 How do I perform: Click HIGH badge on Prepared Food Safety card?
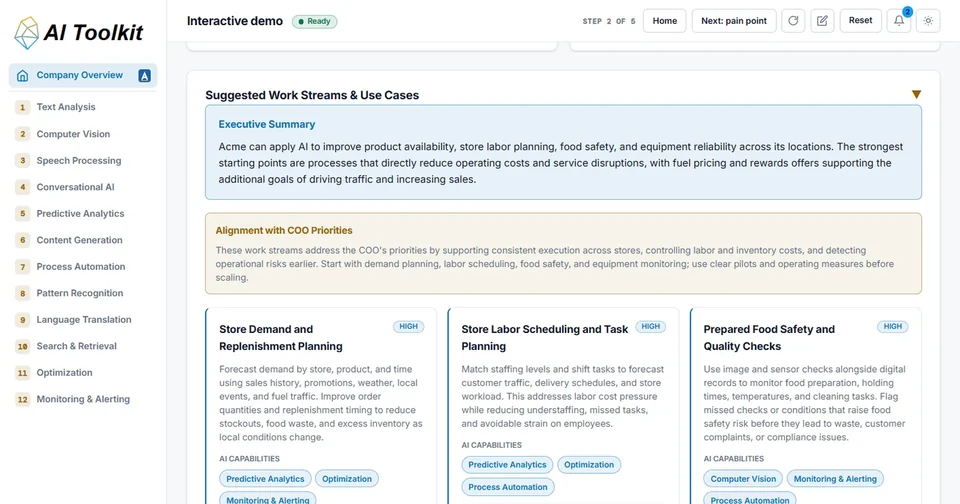tap(893, 327)
